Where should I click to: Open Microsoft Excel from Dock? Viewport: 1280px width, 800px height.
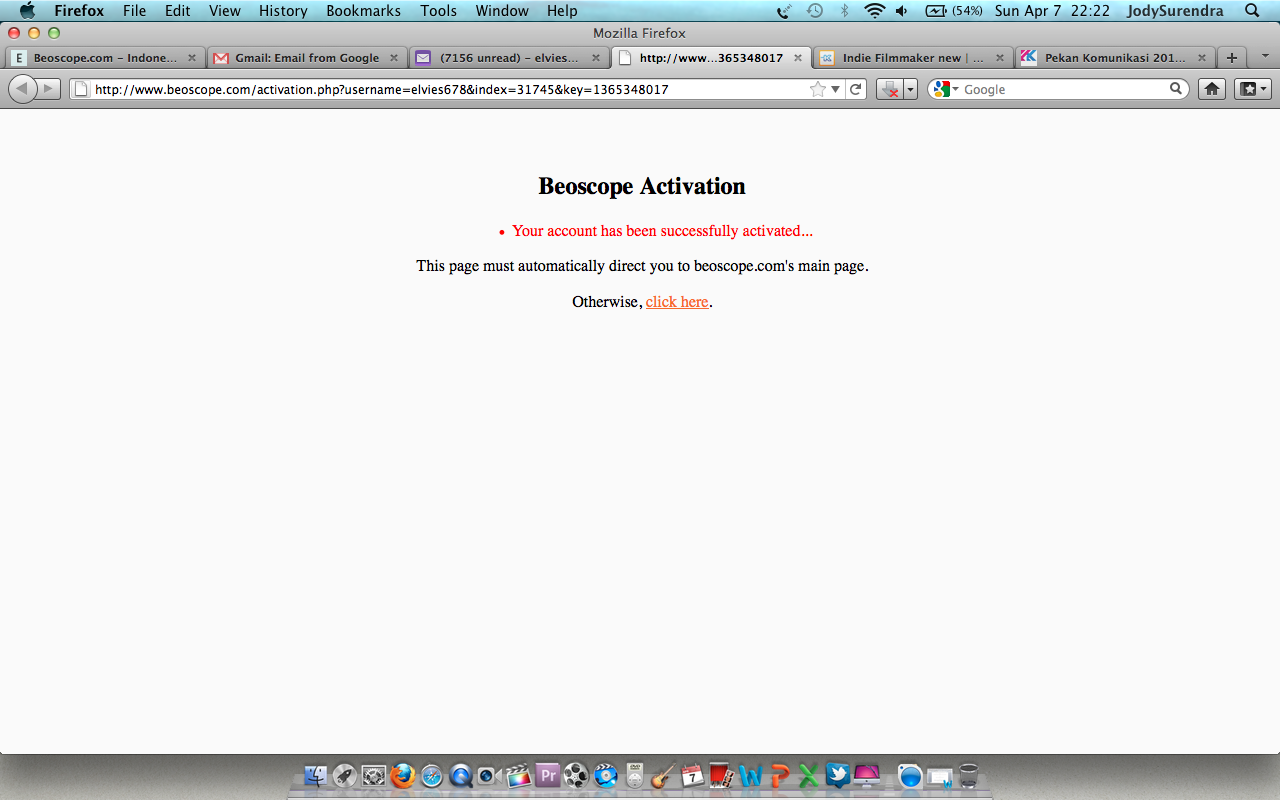[808, 775]
